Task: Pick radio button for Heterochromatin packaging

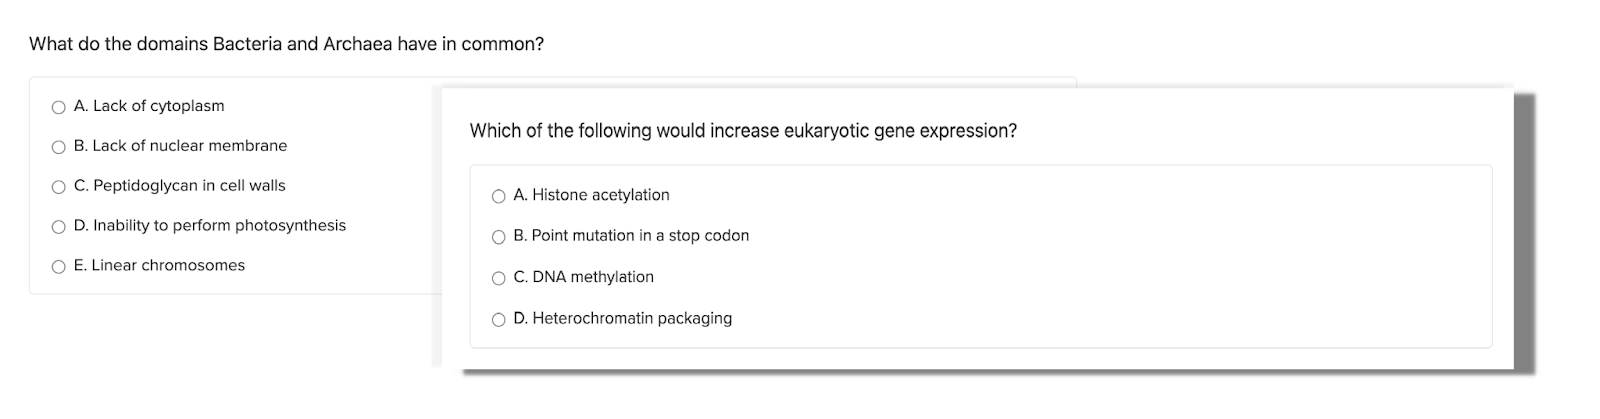Action: click(x=498, y=320)
